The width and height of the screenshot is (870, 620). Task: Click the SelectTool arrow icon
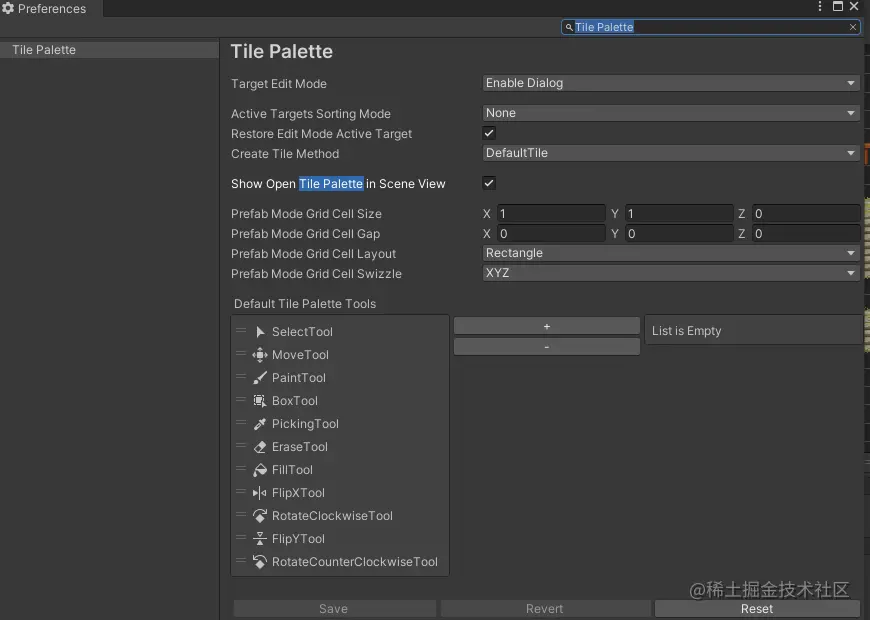point(260,332)
